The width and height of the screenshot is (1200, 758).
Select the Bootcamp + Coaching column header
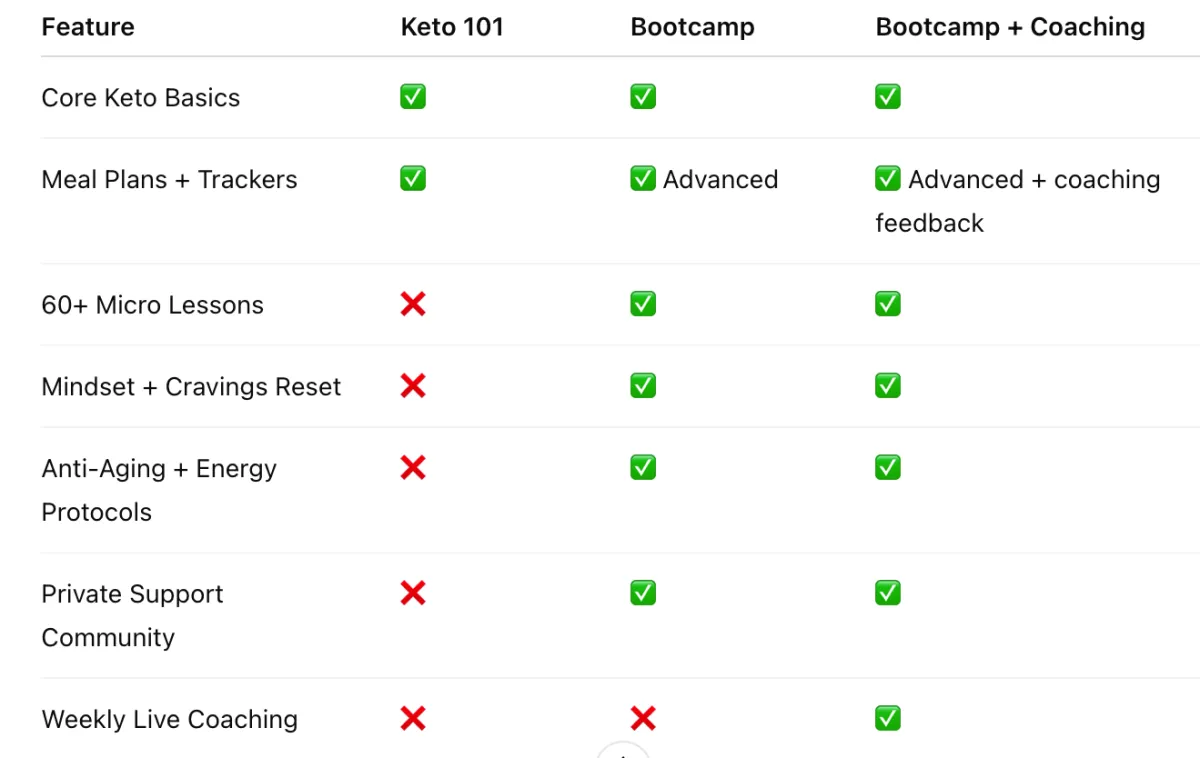tap(1010, 27)
